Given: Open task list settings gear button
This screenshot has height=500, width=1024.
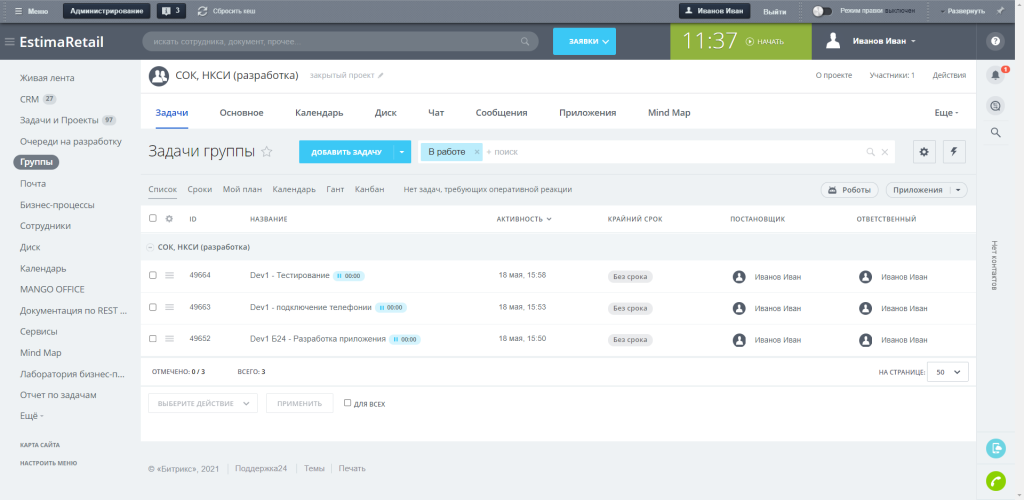Looking at the screenshot, I should click(923, 151).
